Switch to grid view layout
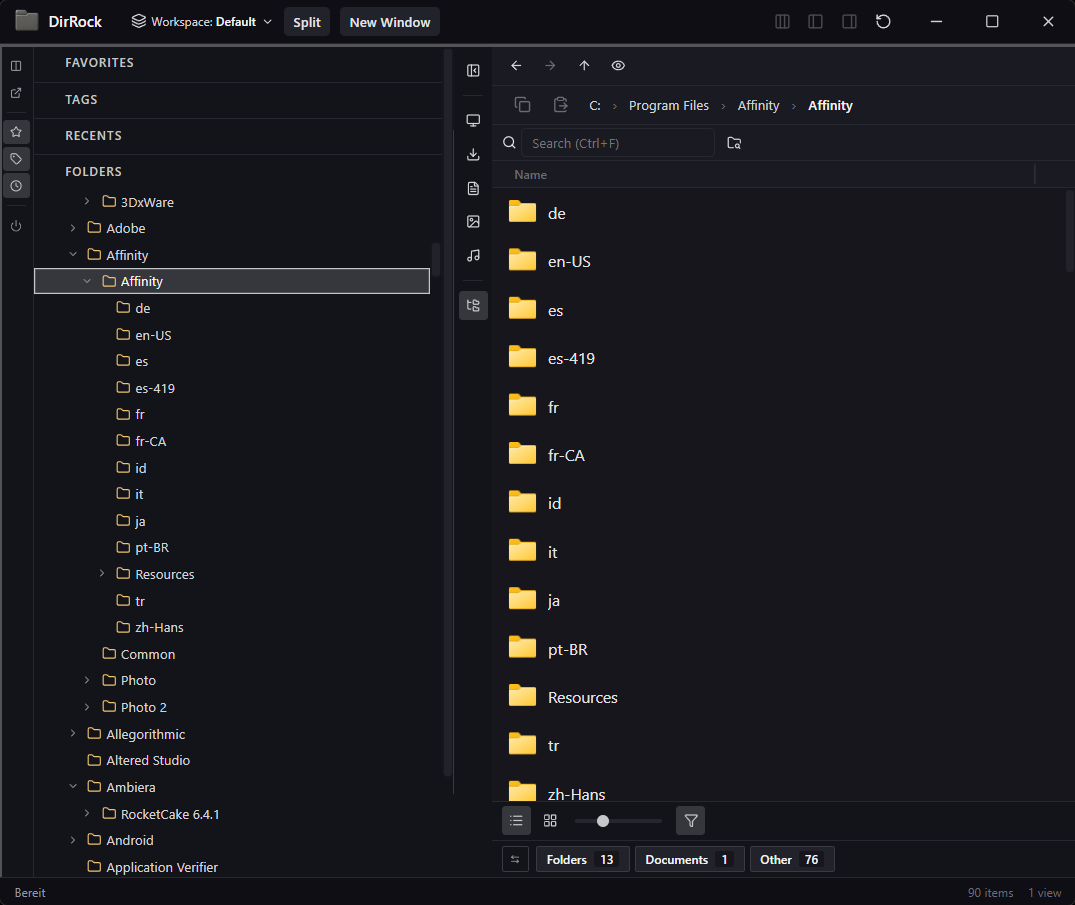1075x905 pixels. point(549,820)
